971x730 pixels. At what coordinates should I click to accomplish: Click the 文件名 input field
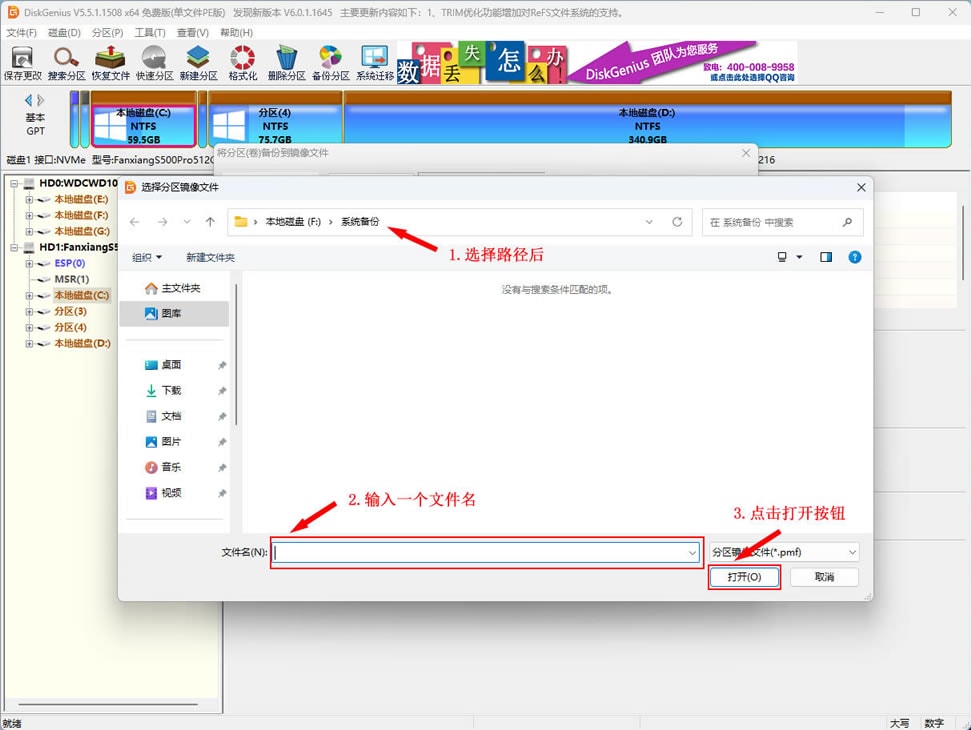pyautogui.click(x=478, y=552)
